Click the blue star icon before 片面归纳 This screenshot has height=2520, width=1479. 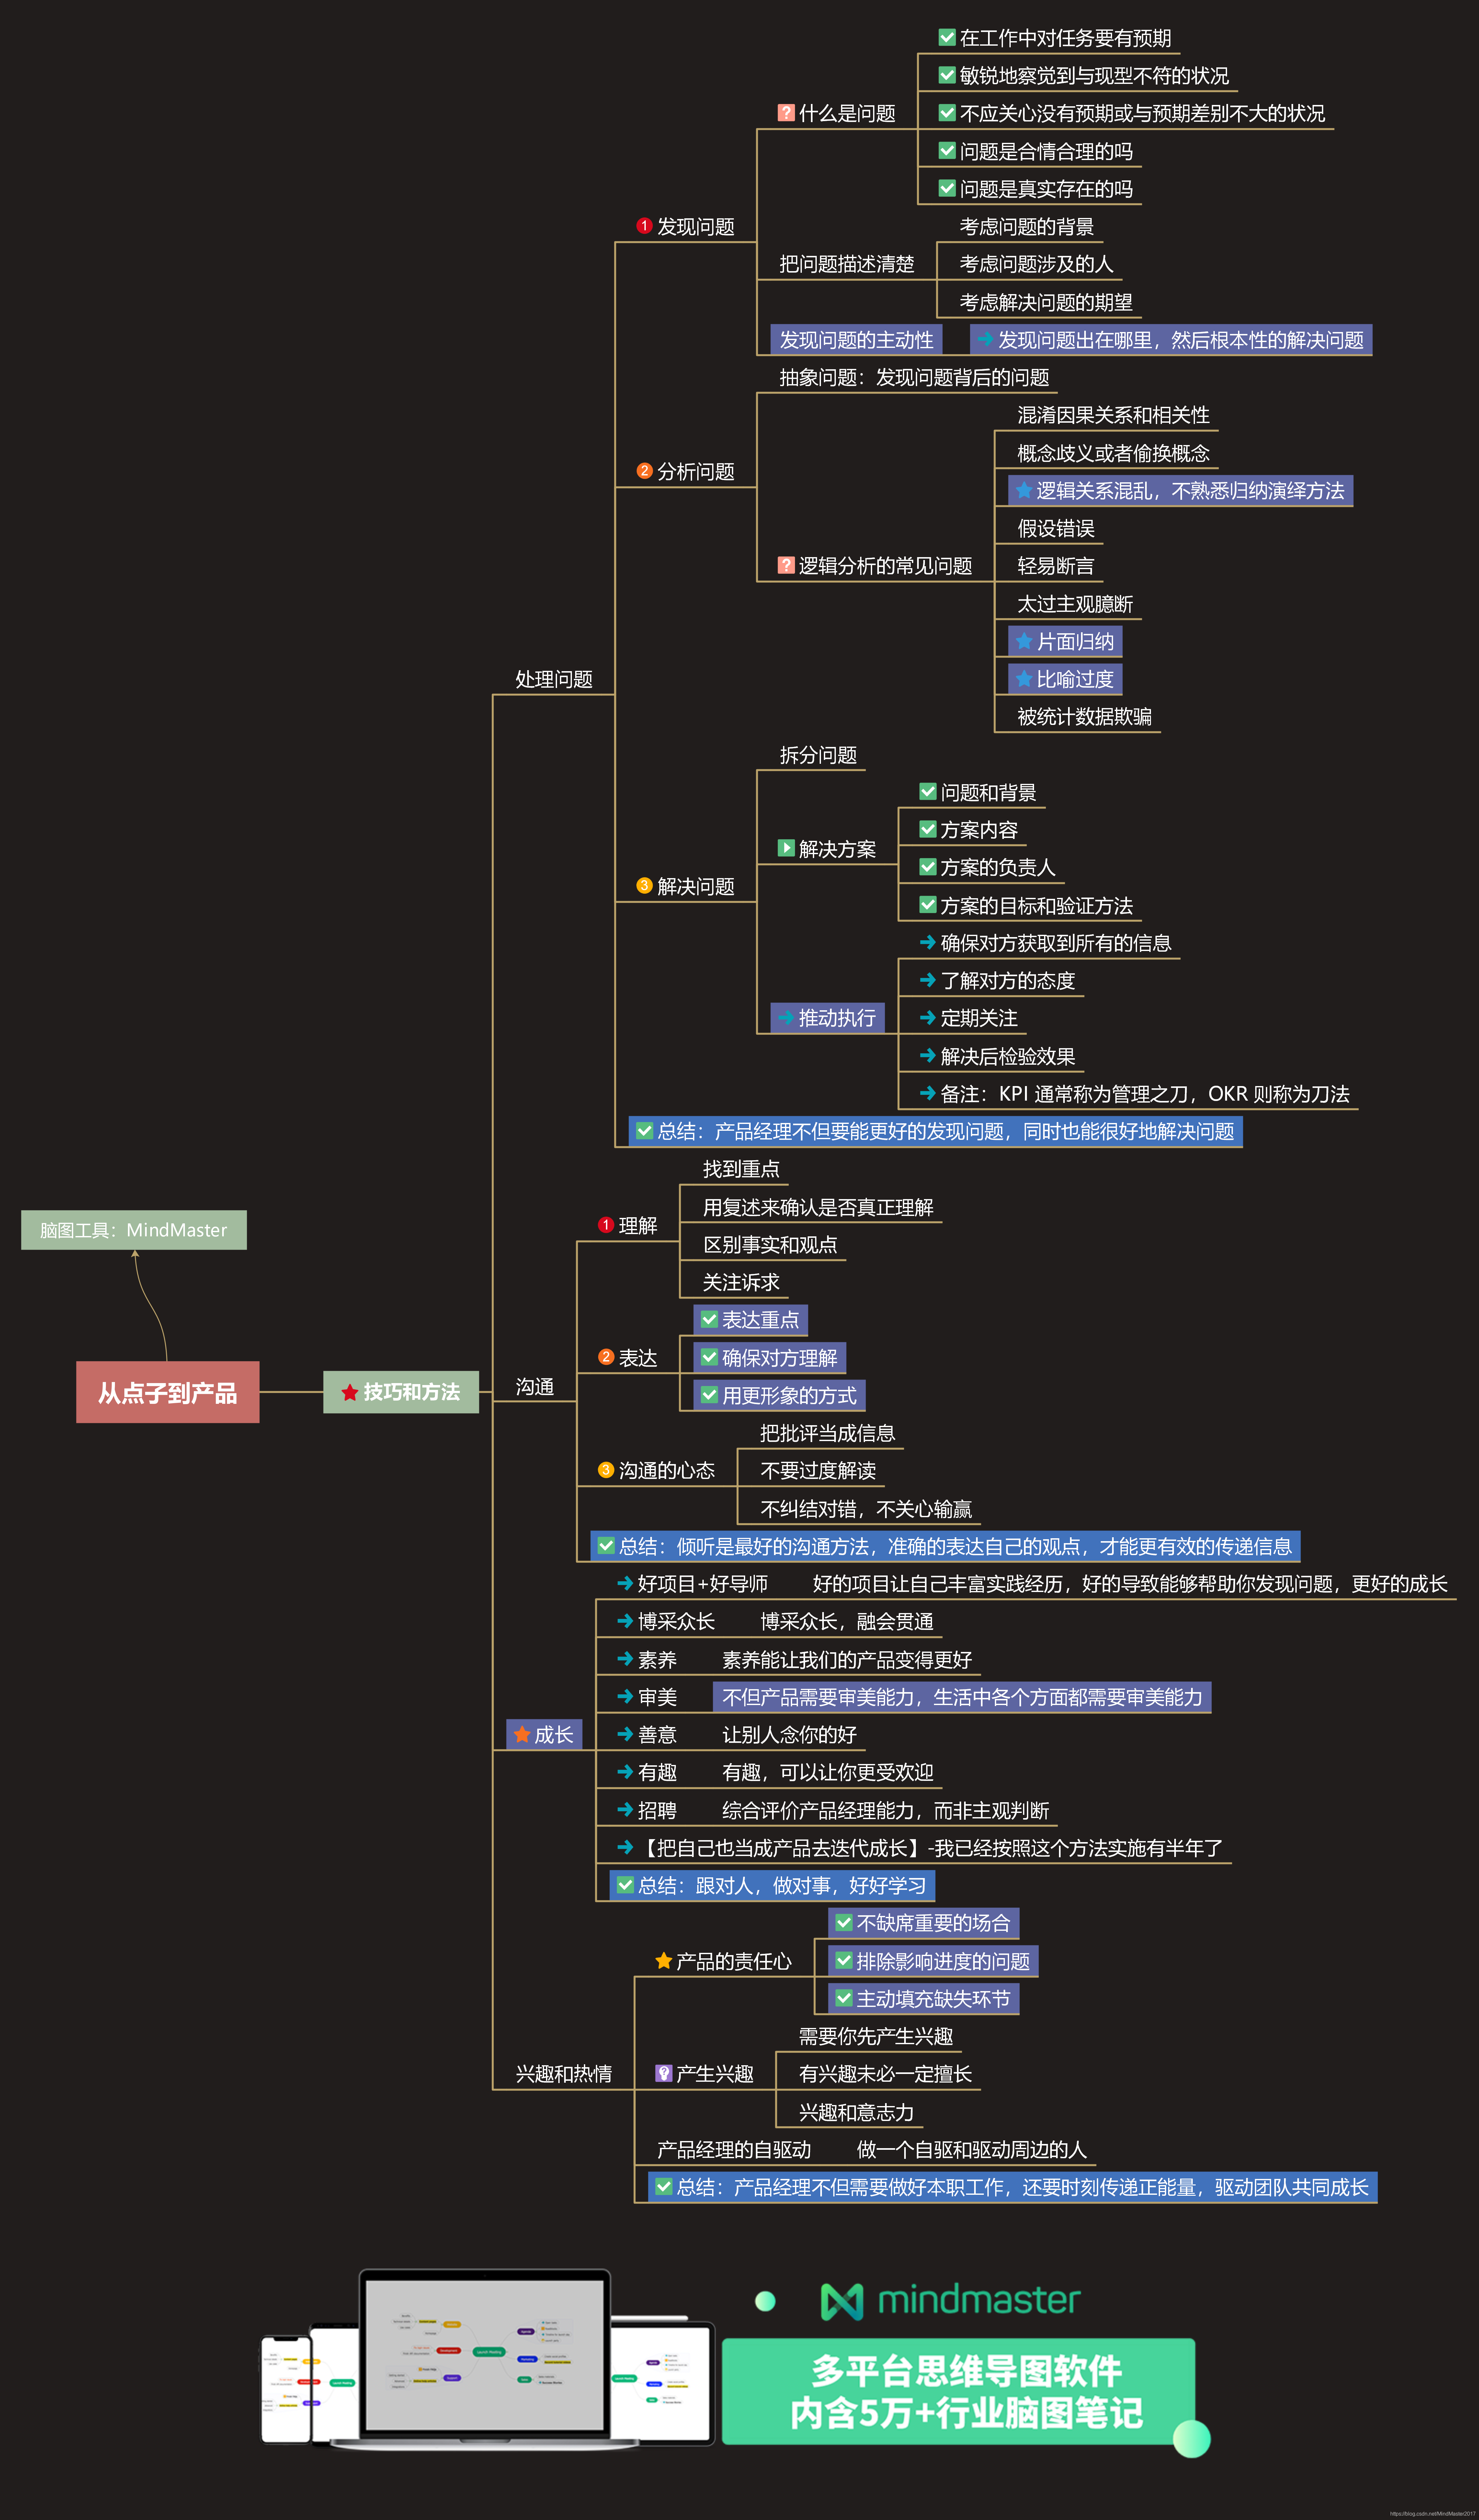click(1024, 641)
